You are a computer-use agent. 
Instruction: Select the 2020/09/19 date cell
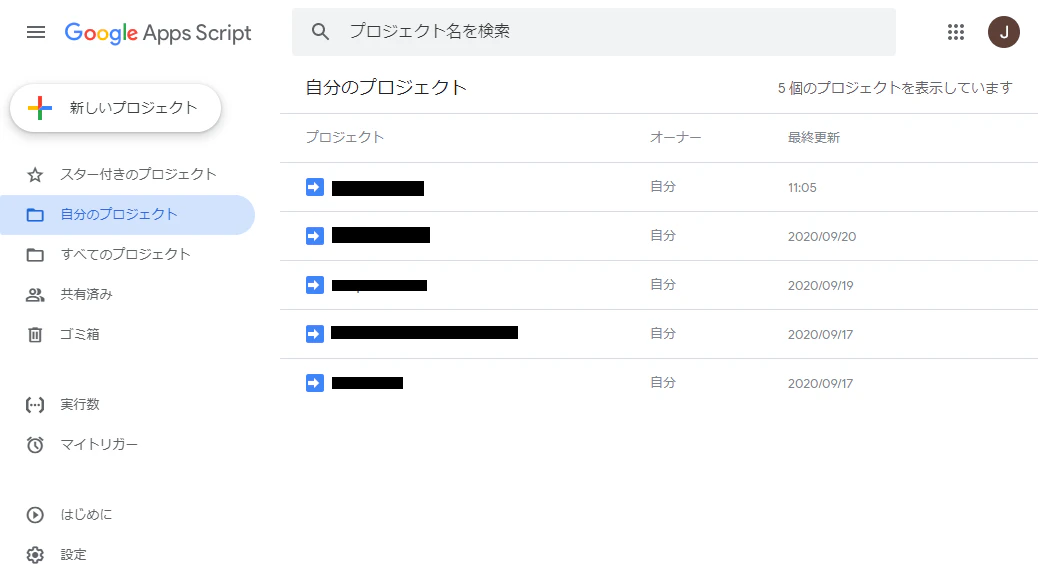pos(820,285)
